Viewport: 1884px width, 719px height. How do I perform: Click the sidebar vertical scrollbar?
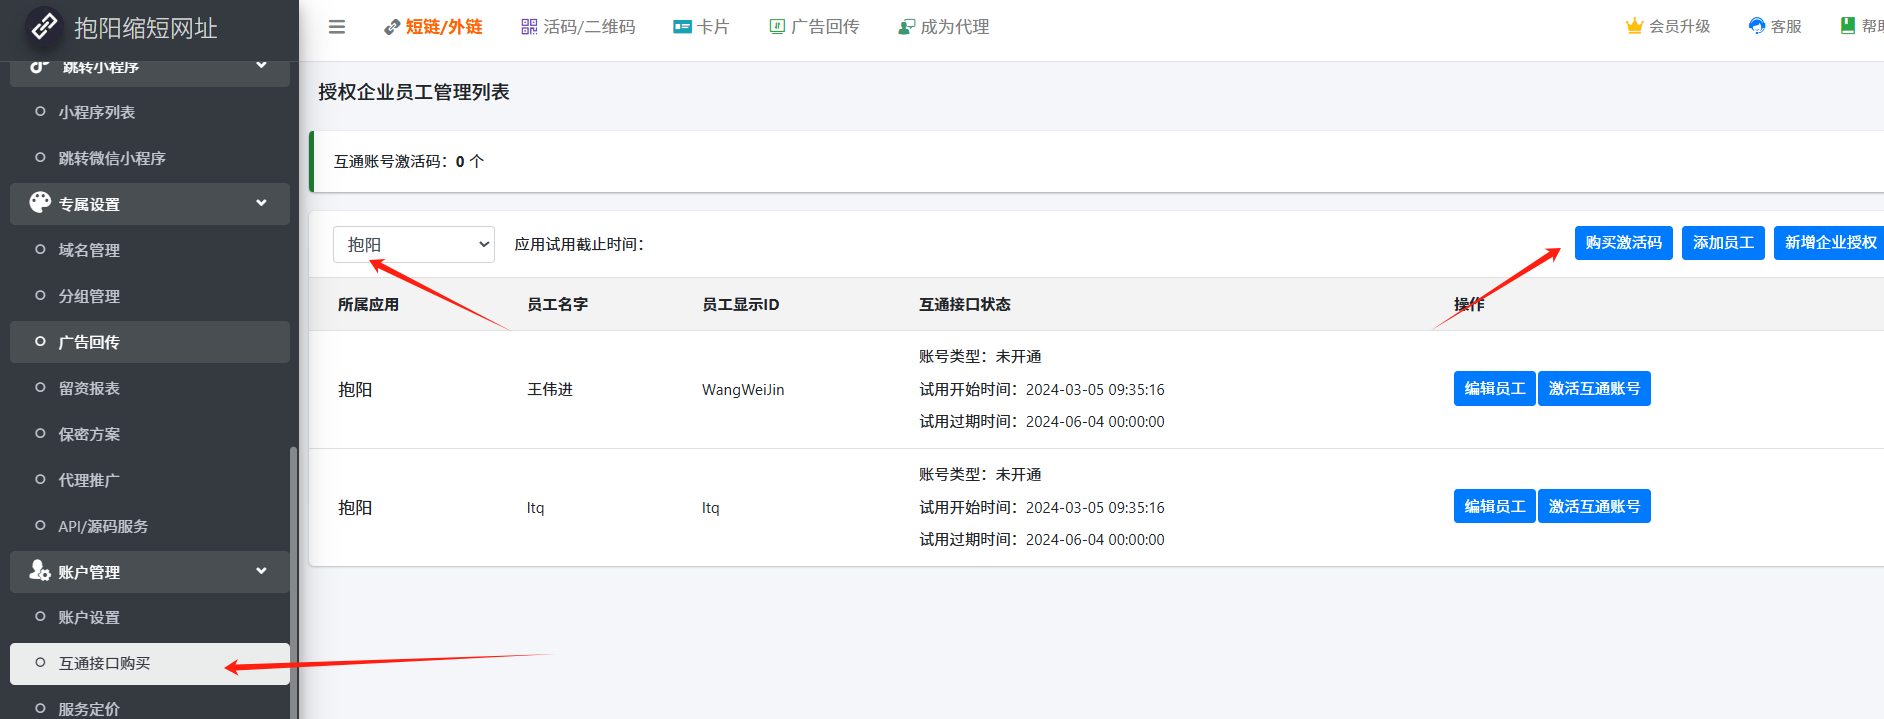pos(293,580)
